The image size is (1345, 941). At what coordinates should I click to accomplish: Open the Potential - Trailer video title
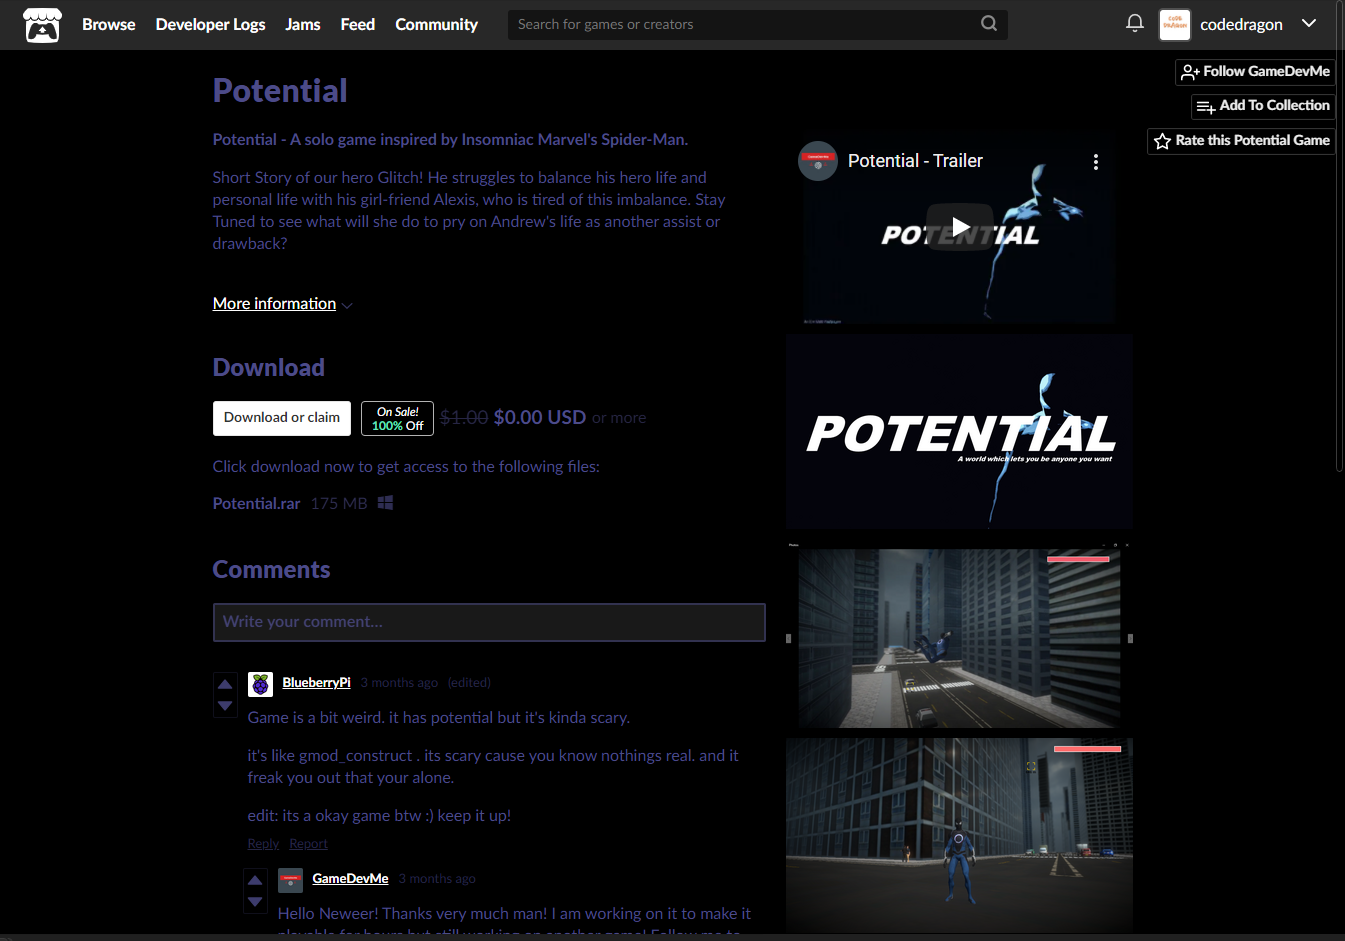[x=915, y=161]
